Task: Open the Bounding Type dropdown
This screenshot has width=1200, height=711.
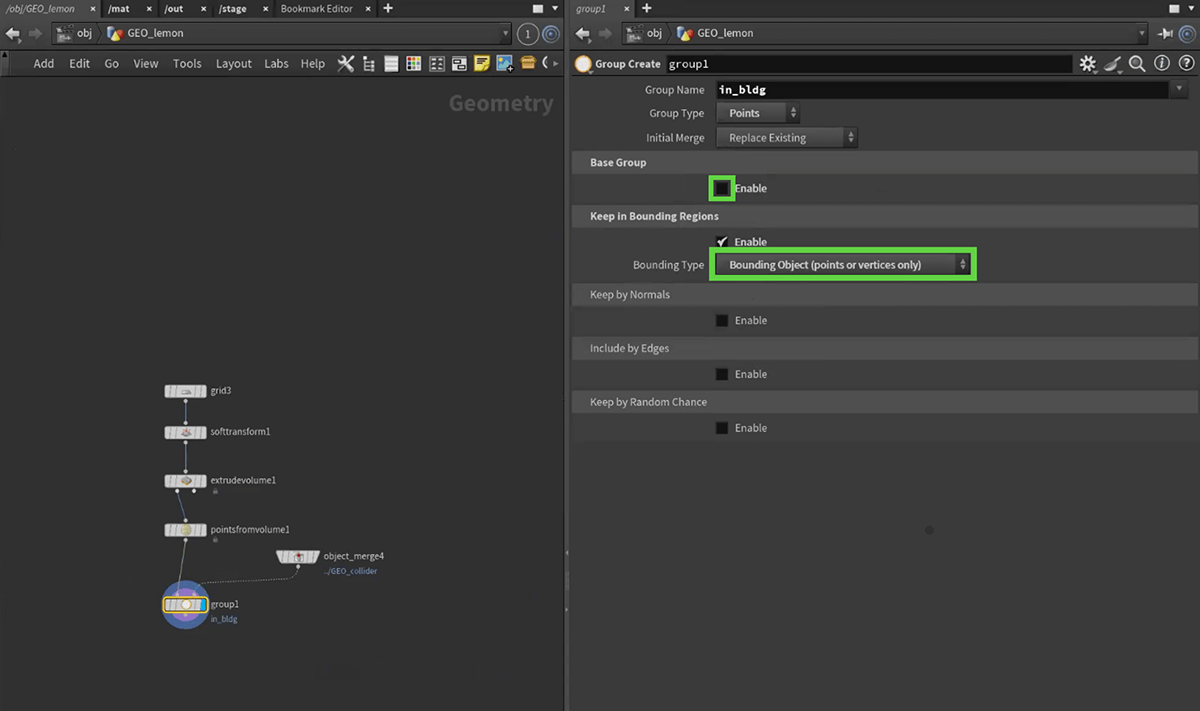Action: click(x=842, y=265)
